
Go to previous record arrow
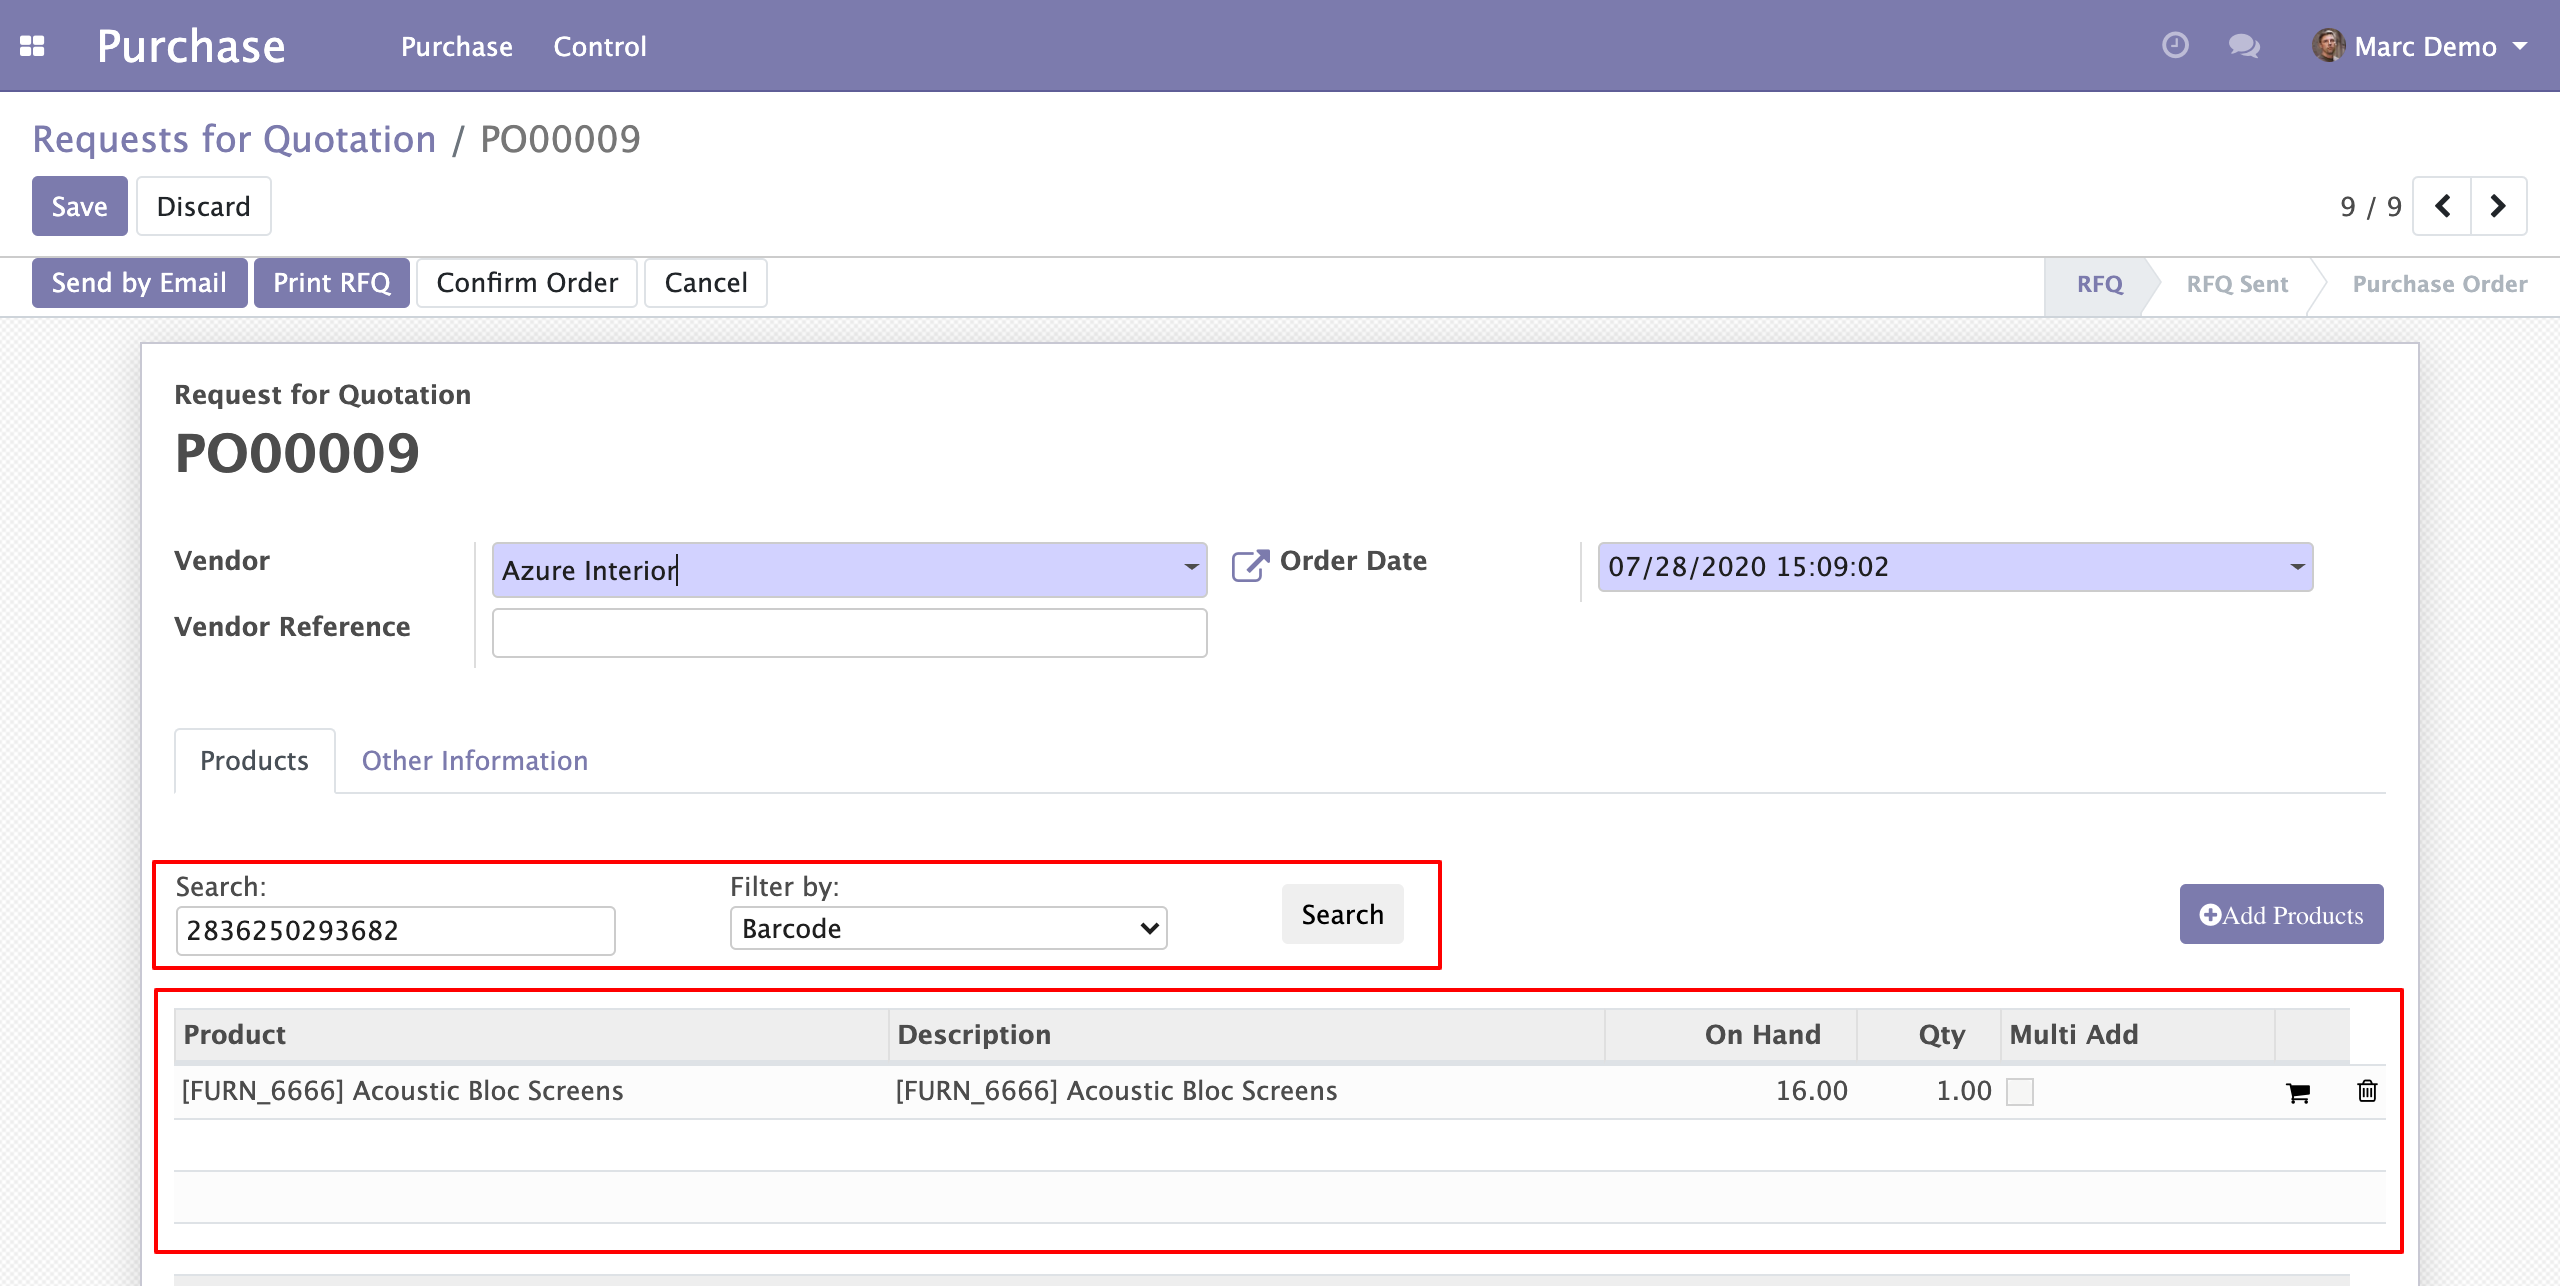click(x=2442, y=206)
